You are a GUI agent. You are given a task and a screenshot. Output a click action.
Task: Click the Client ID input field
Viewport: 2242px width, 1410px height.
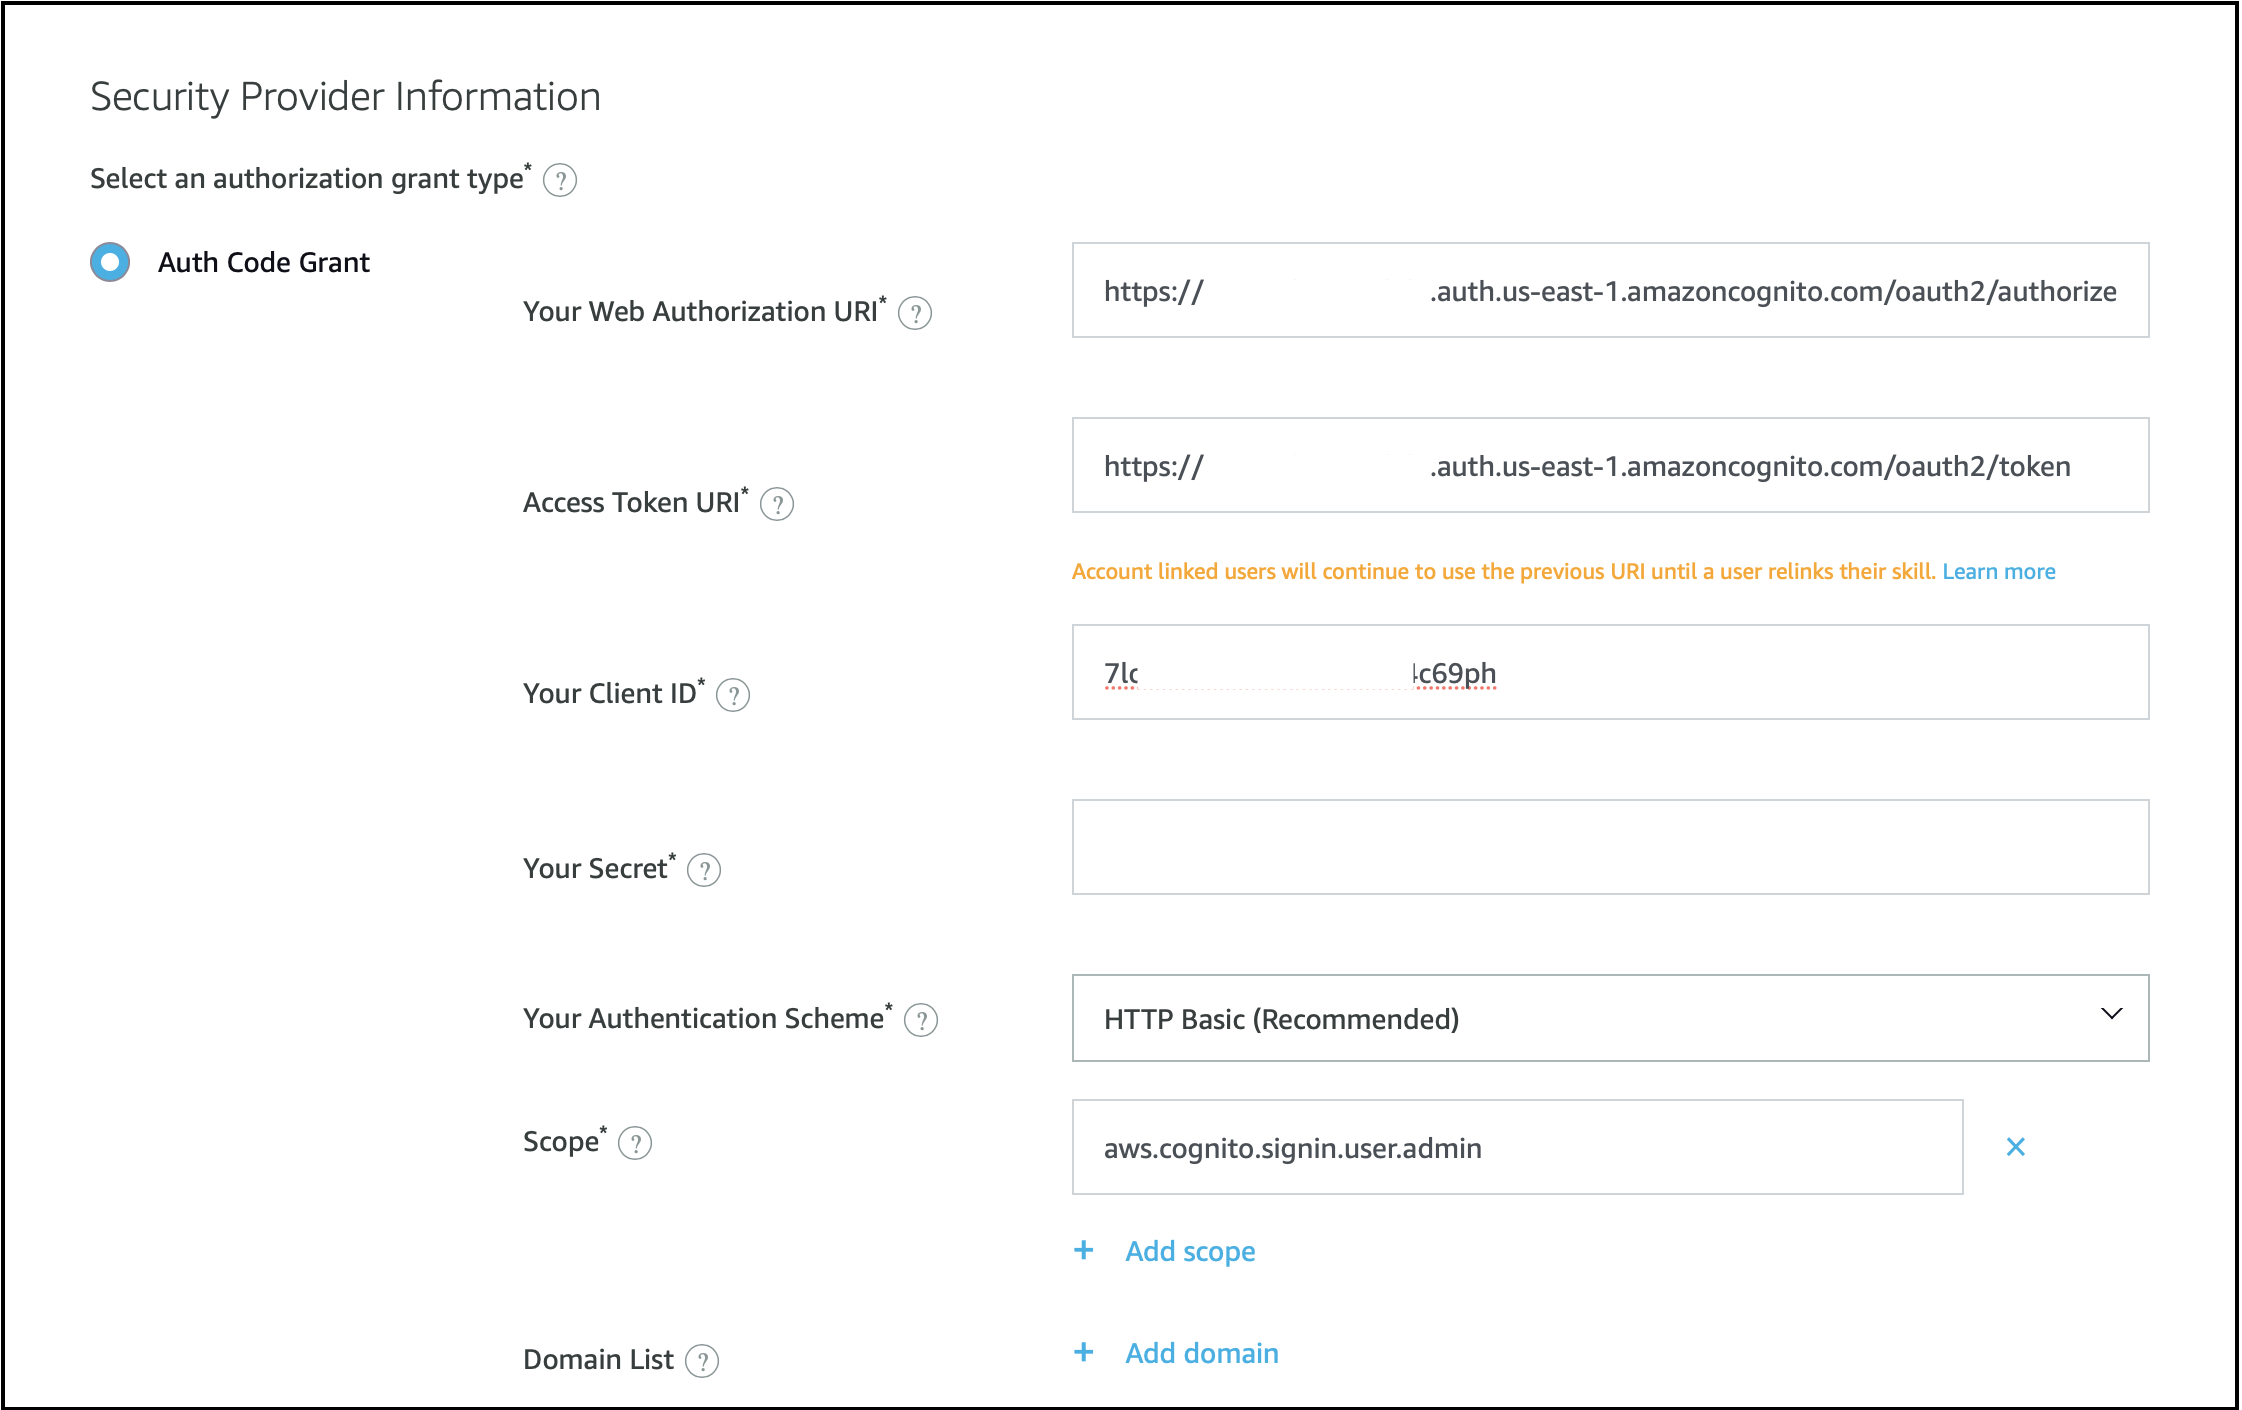[x=1610, y=672]
